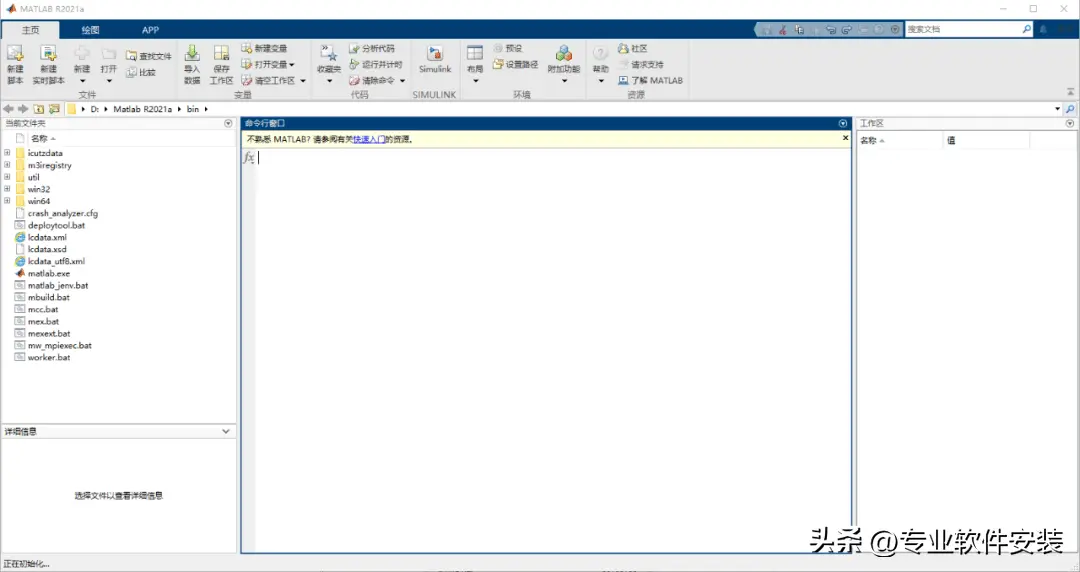Expand the icutzdata folder

coord(7,153)
